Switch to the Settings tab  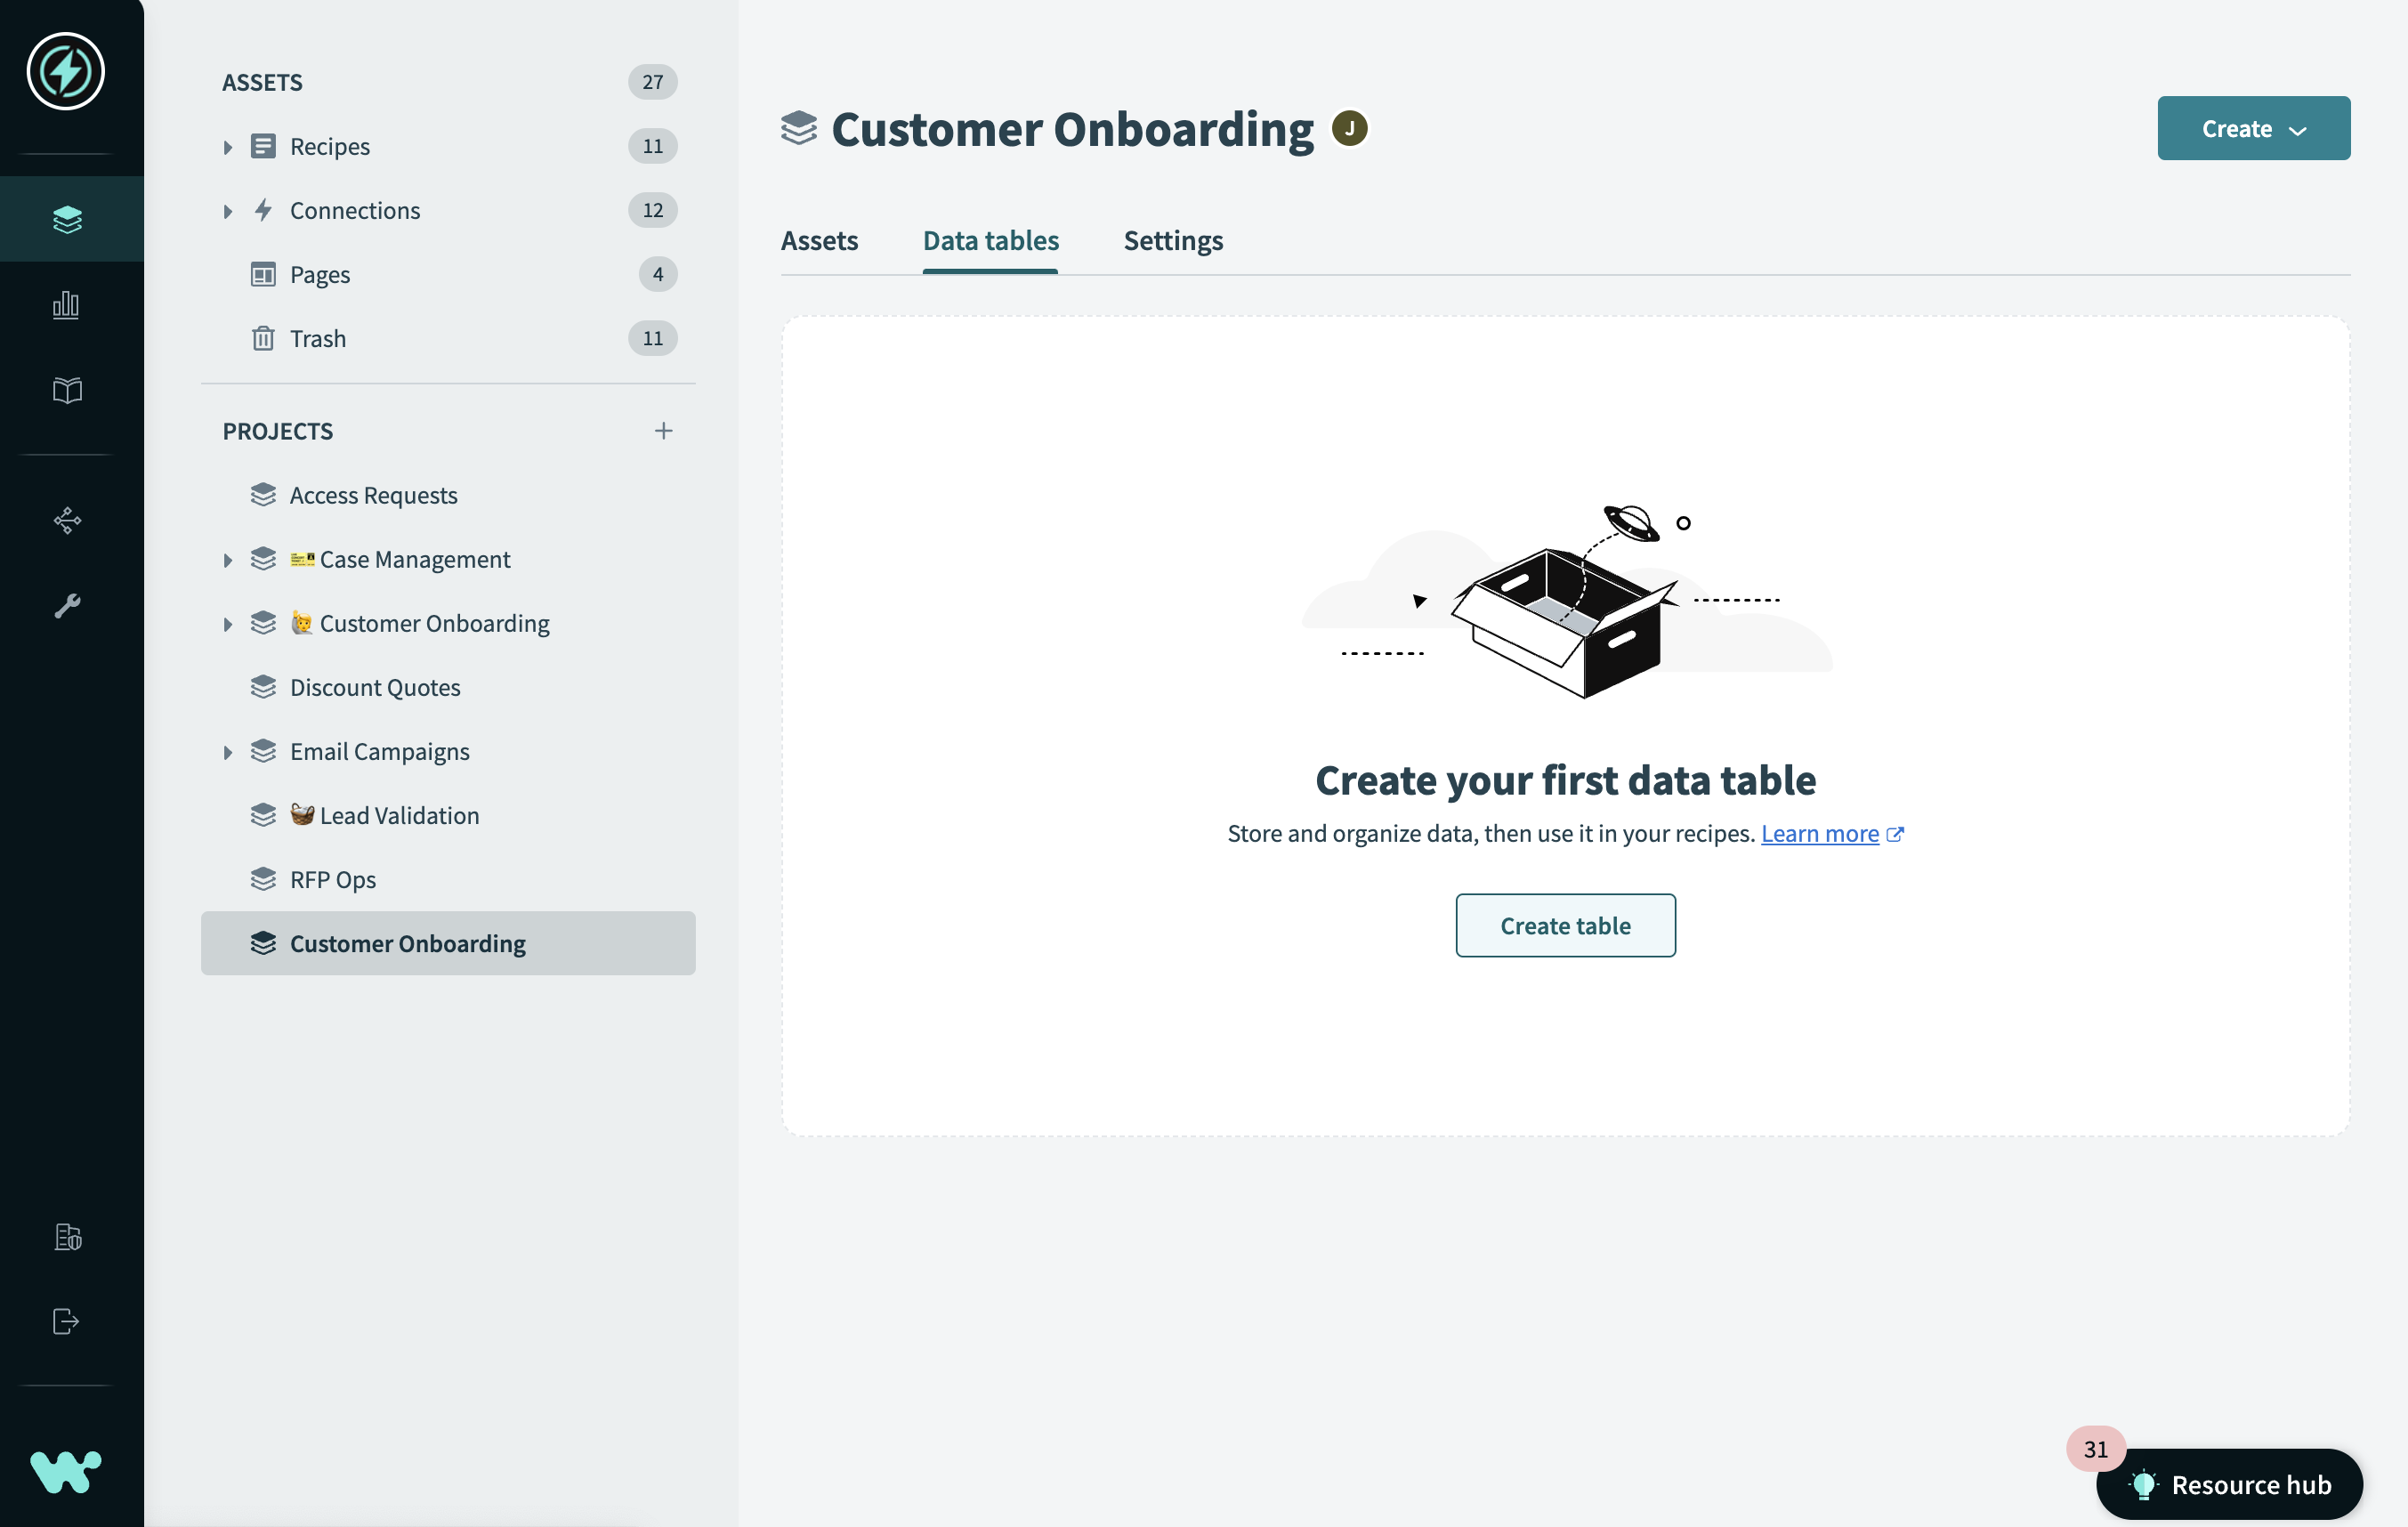click(x=1172, y=241)
